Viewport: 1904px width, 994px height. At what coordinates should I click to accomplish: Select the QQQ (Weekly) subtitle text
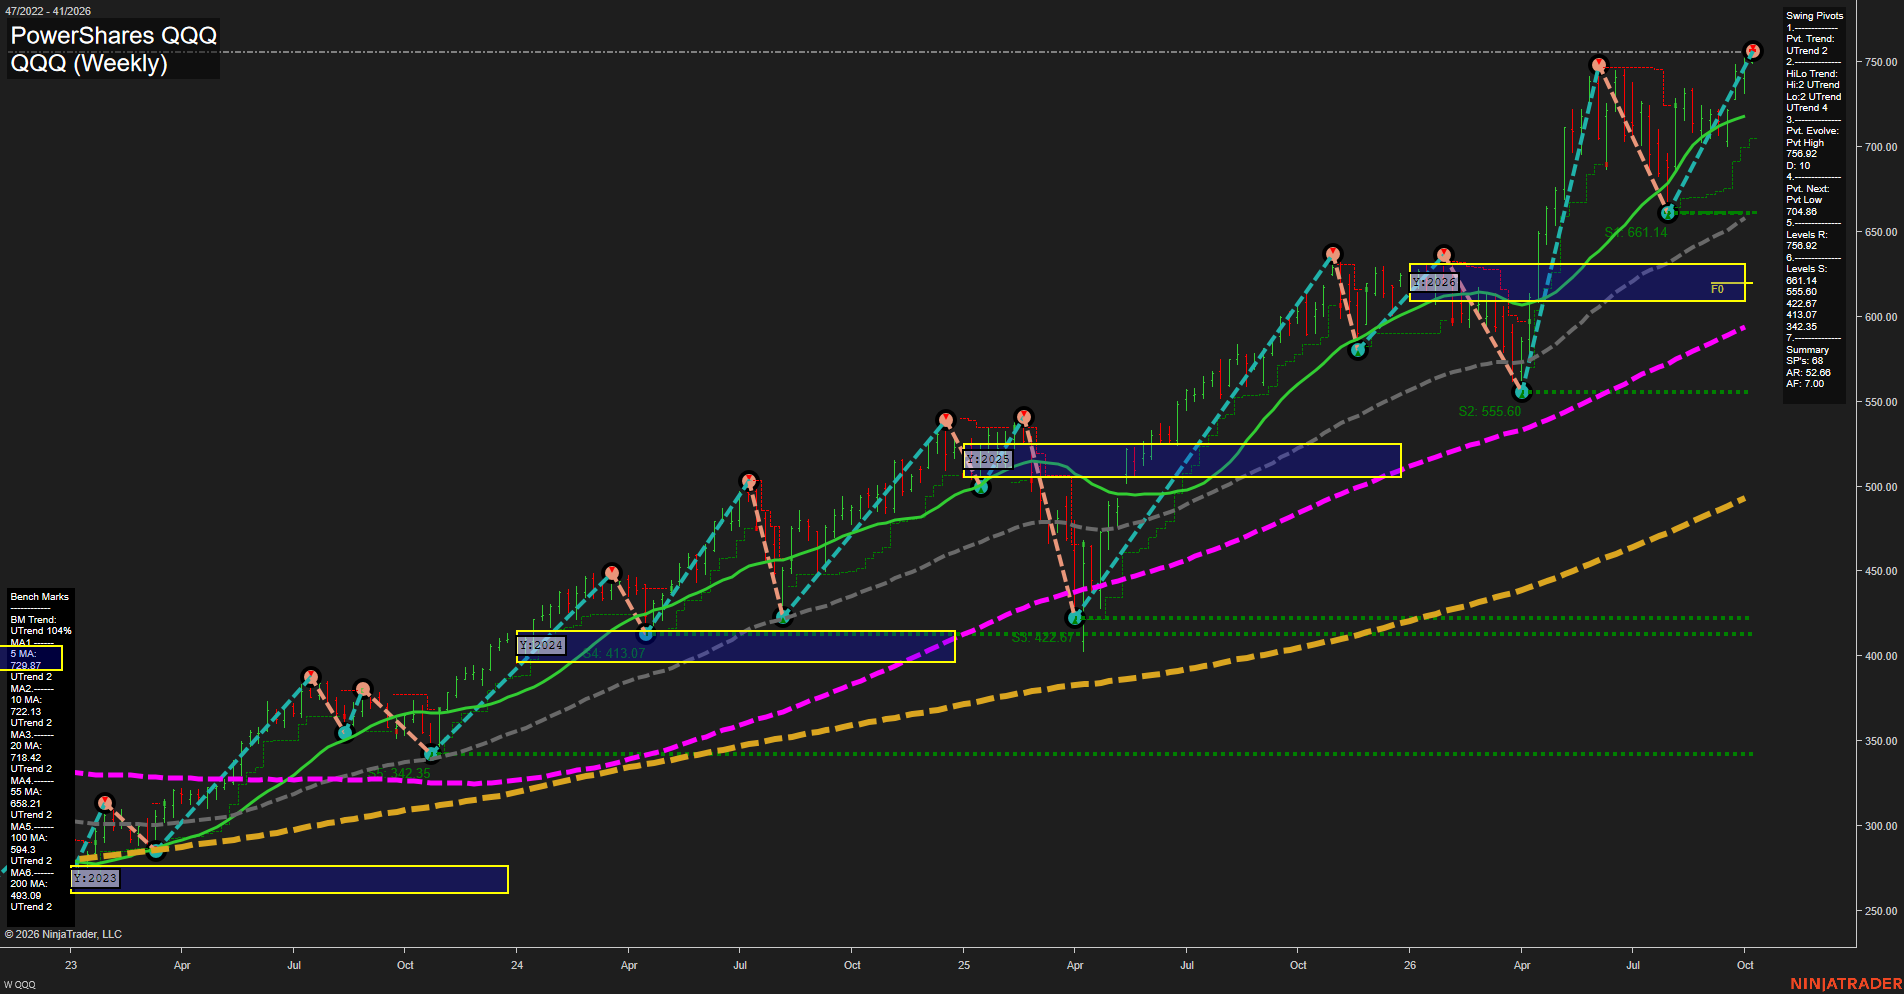[x=89, y=63]
